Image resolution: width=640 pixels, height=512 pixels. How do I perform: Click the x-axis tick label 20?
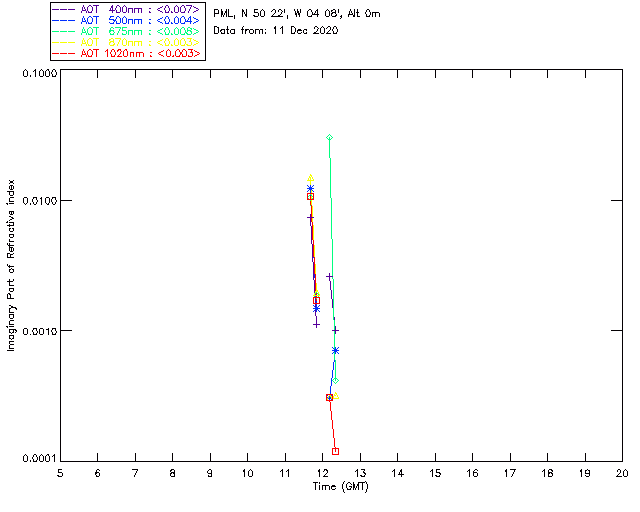622,473
